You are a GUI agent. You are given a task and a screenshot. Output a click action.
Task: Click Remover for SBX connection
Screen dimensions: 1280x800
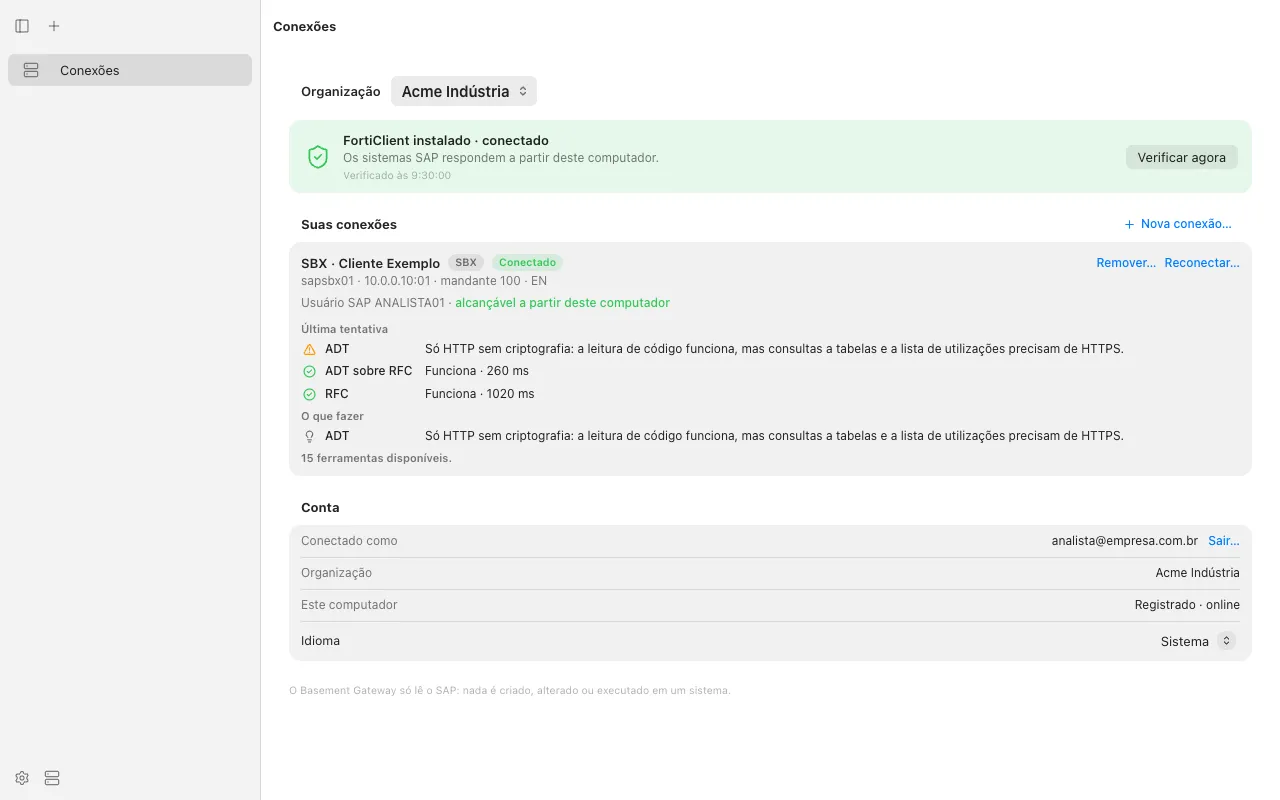click(x=1126, y=263)
